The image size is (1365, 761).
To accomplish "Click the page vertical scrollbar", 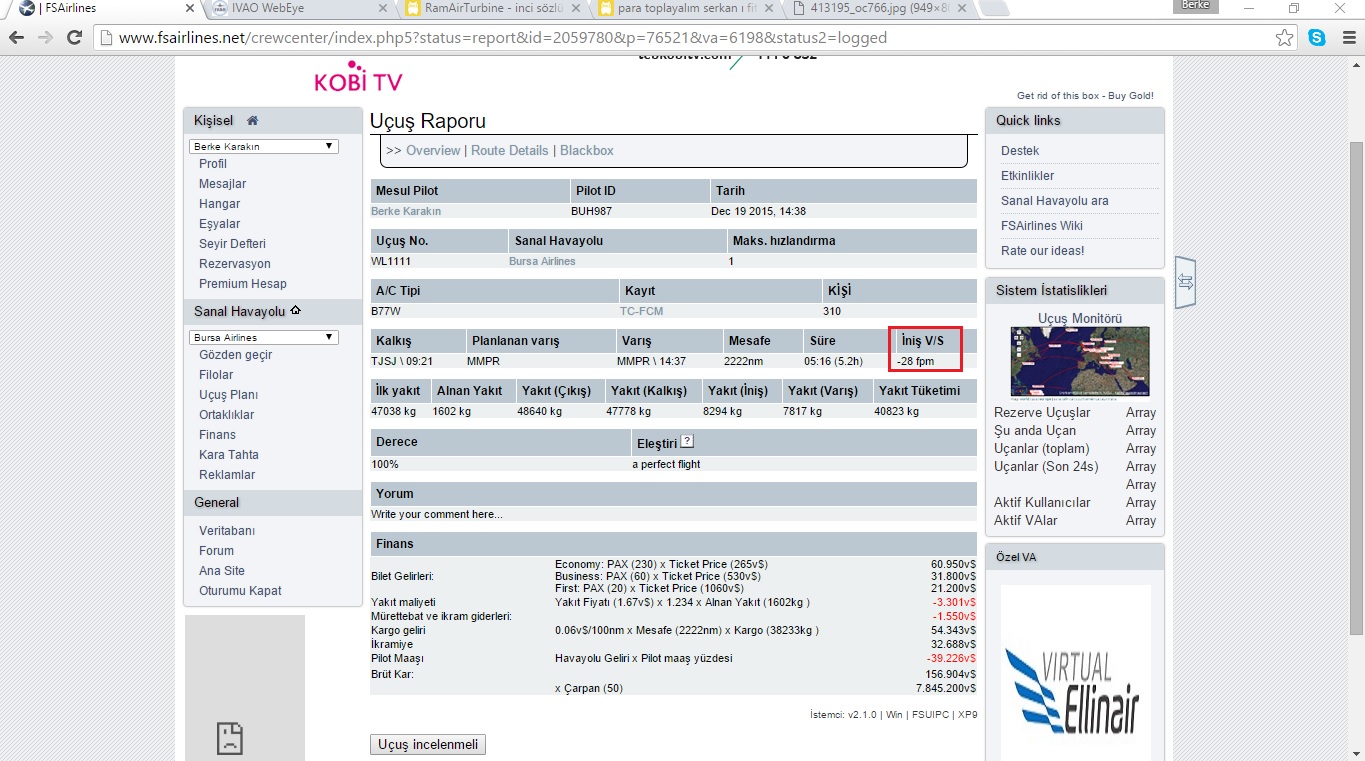I will [1356, 390].
